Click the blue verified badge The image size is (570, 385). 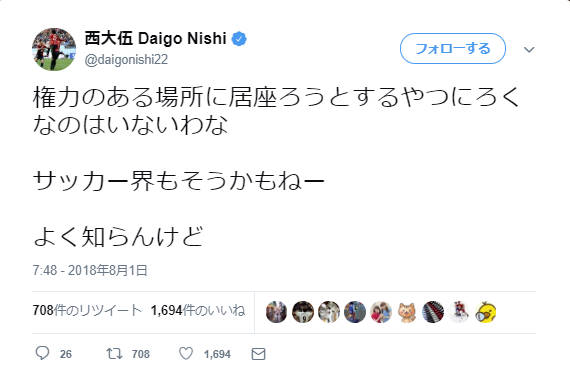(x=239, y=39)
